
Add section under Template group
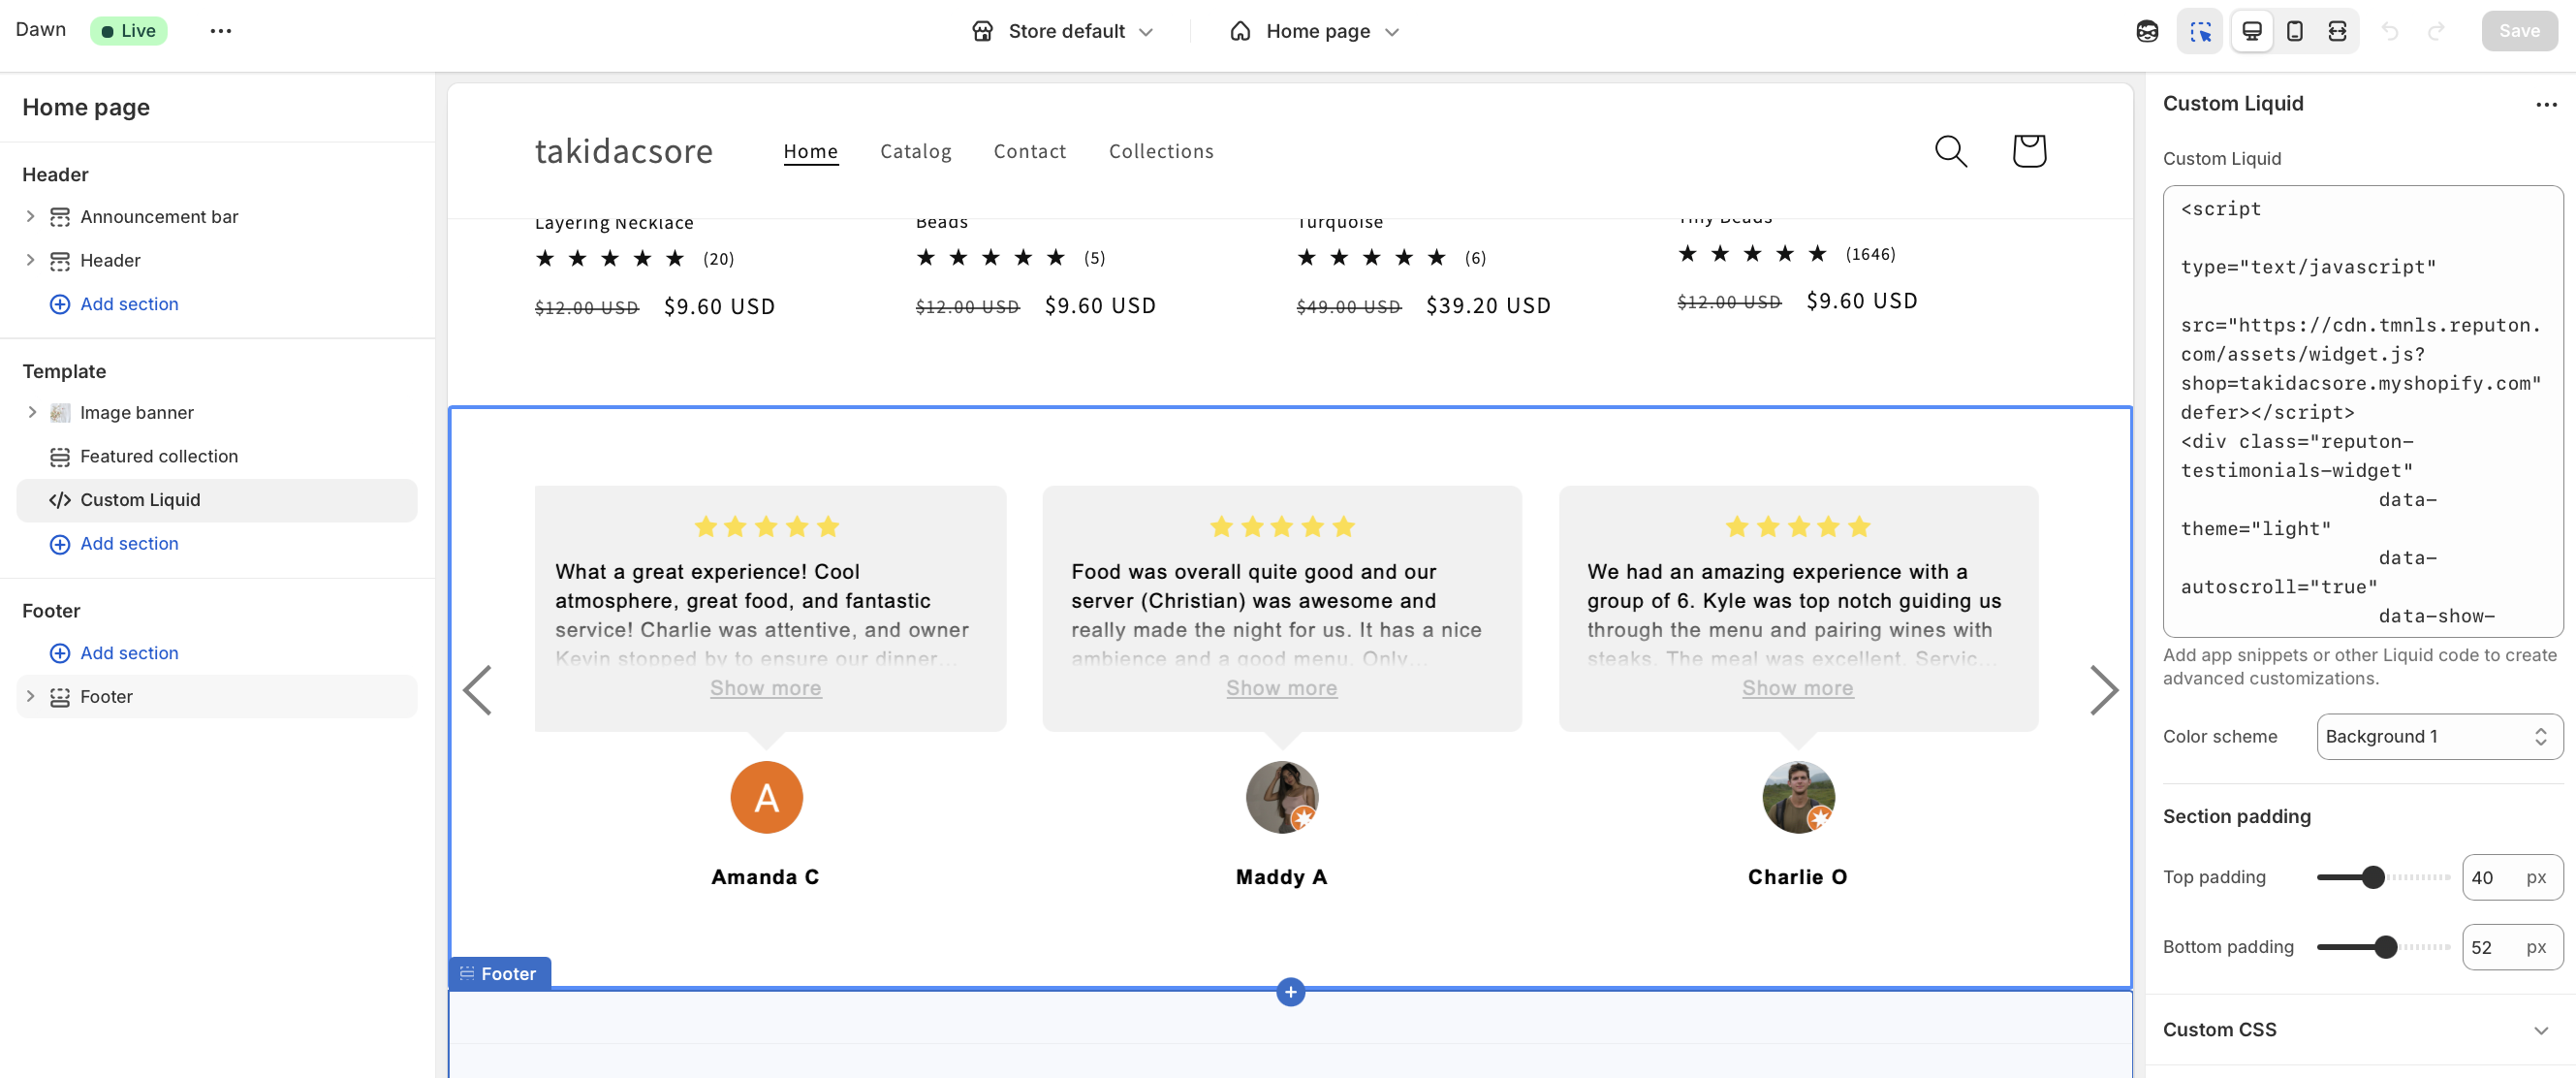[x=114, y=543]
